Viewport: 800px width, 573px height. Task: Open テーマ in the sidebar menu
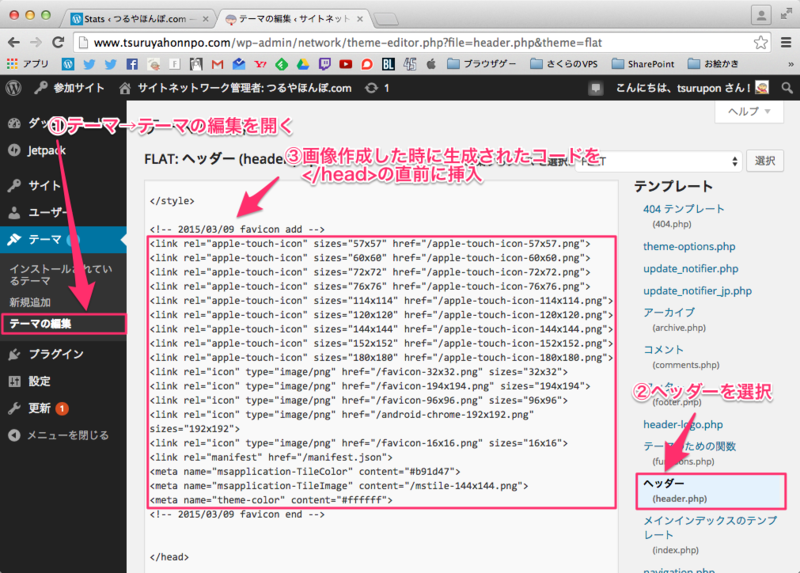pos(63,239)
